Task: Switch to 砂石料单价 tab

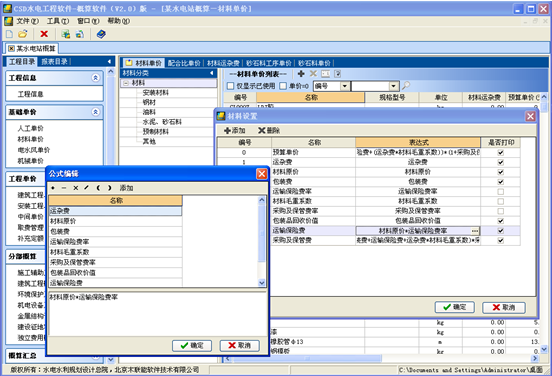Action: 314,63
